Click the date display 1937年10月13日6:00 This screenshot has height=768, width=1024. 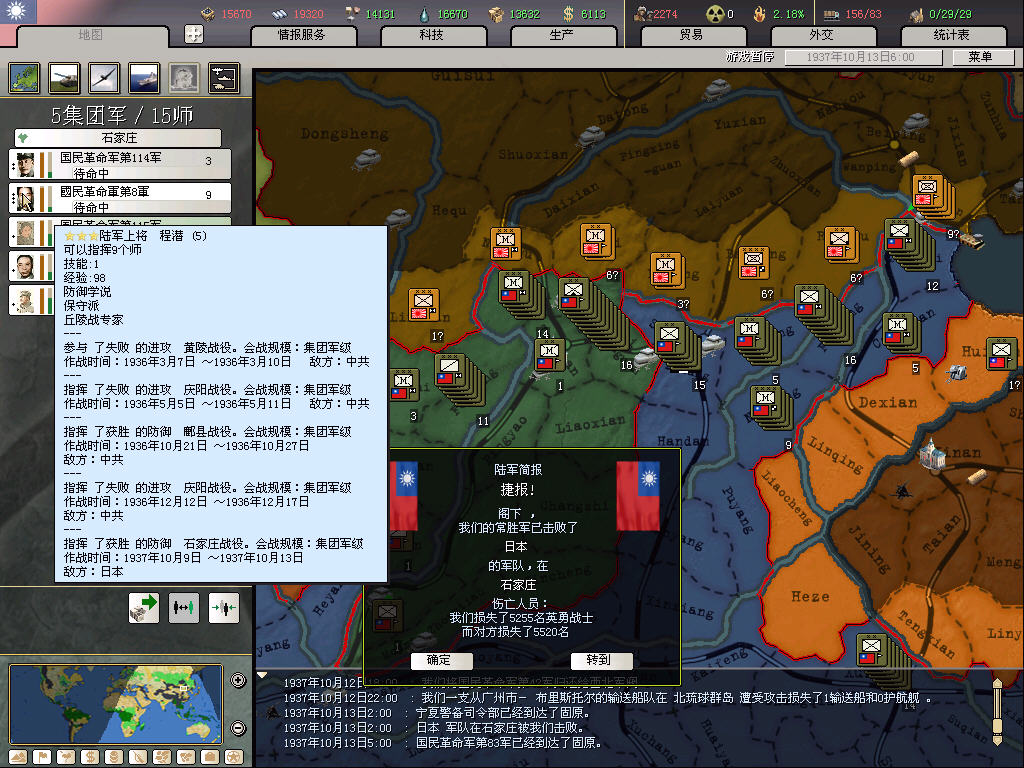coord(863,57)
